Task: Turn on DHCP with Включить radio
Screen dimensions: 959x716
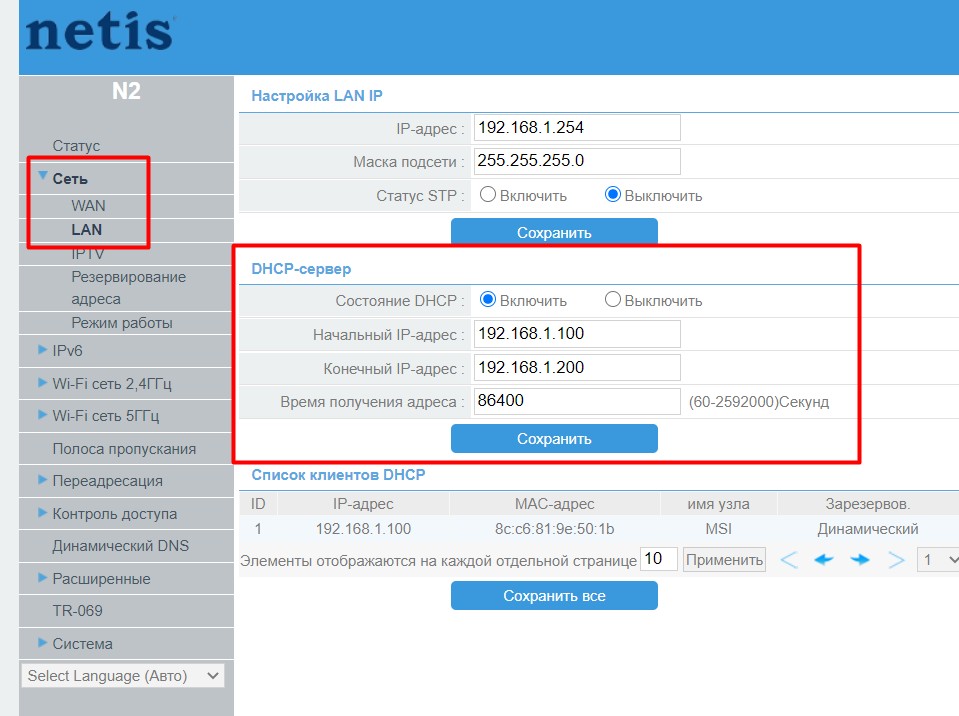Action: tap(487, 300)
